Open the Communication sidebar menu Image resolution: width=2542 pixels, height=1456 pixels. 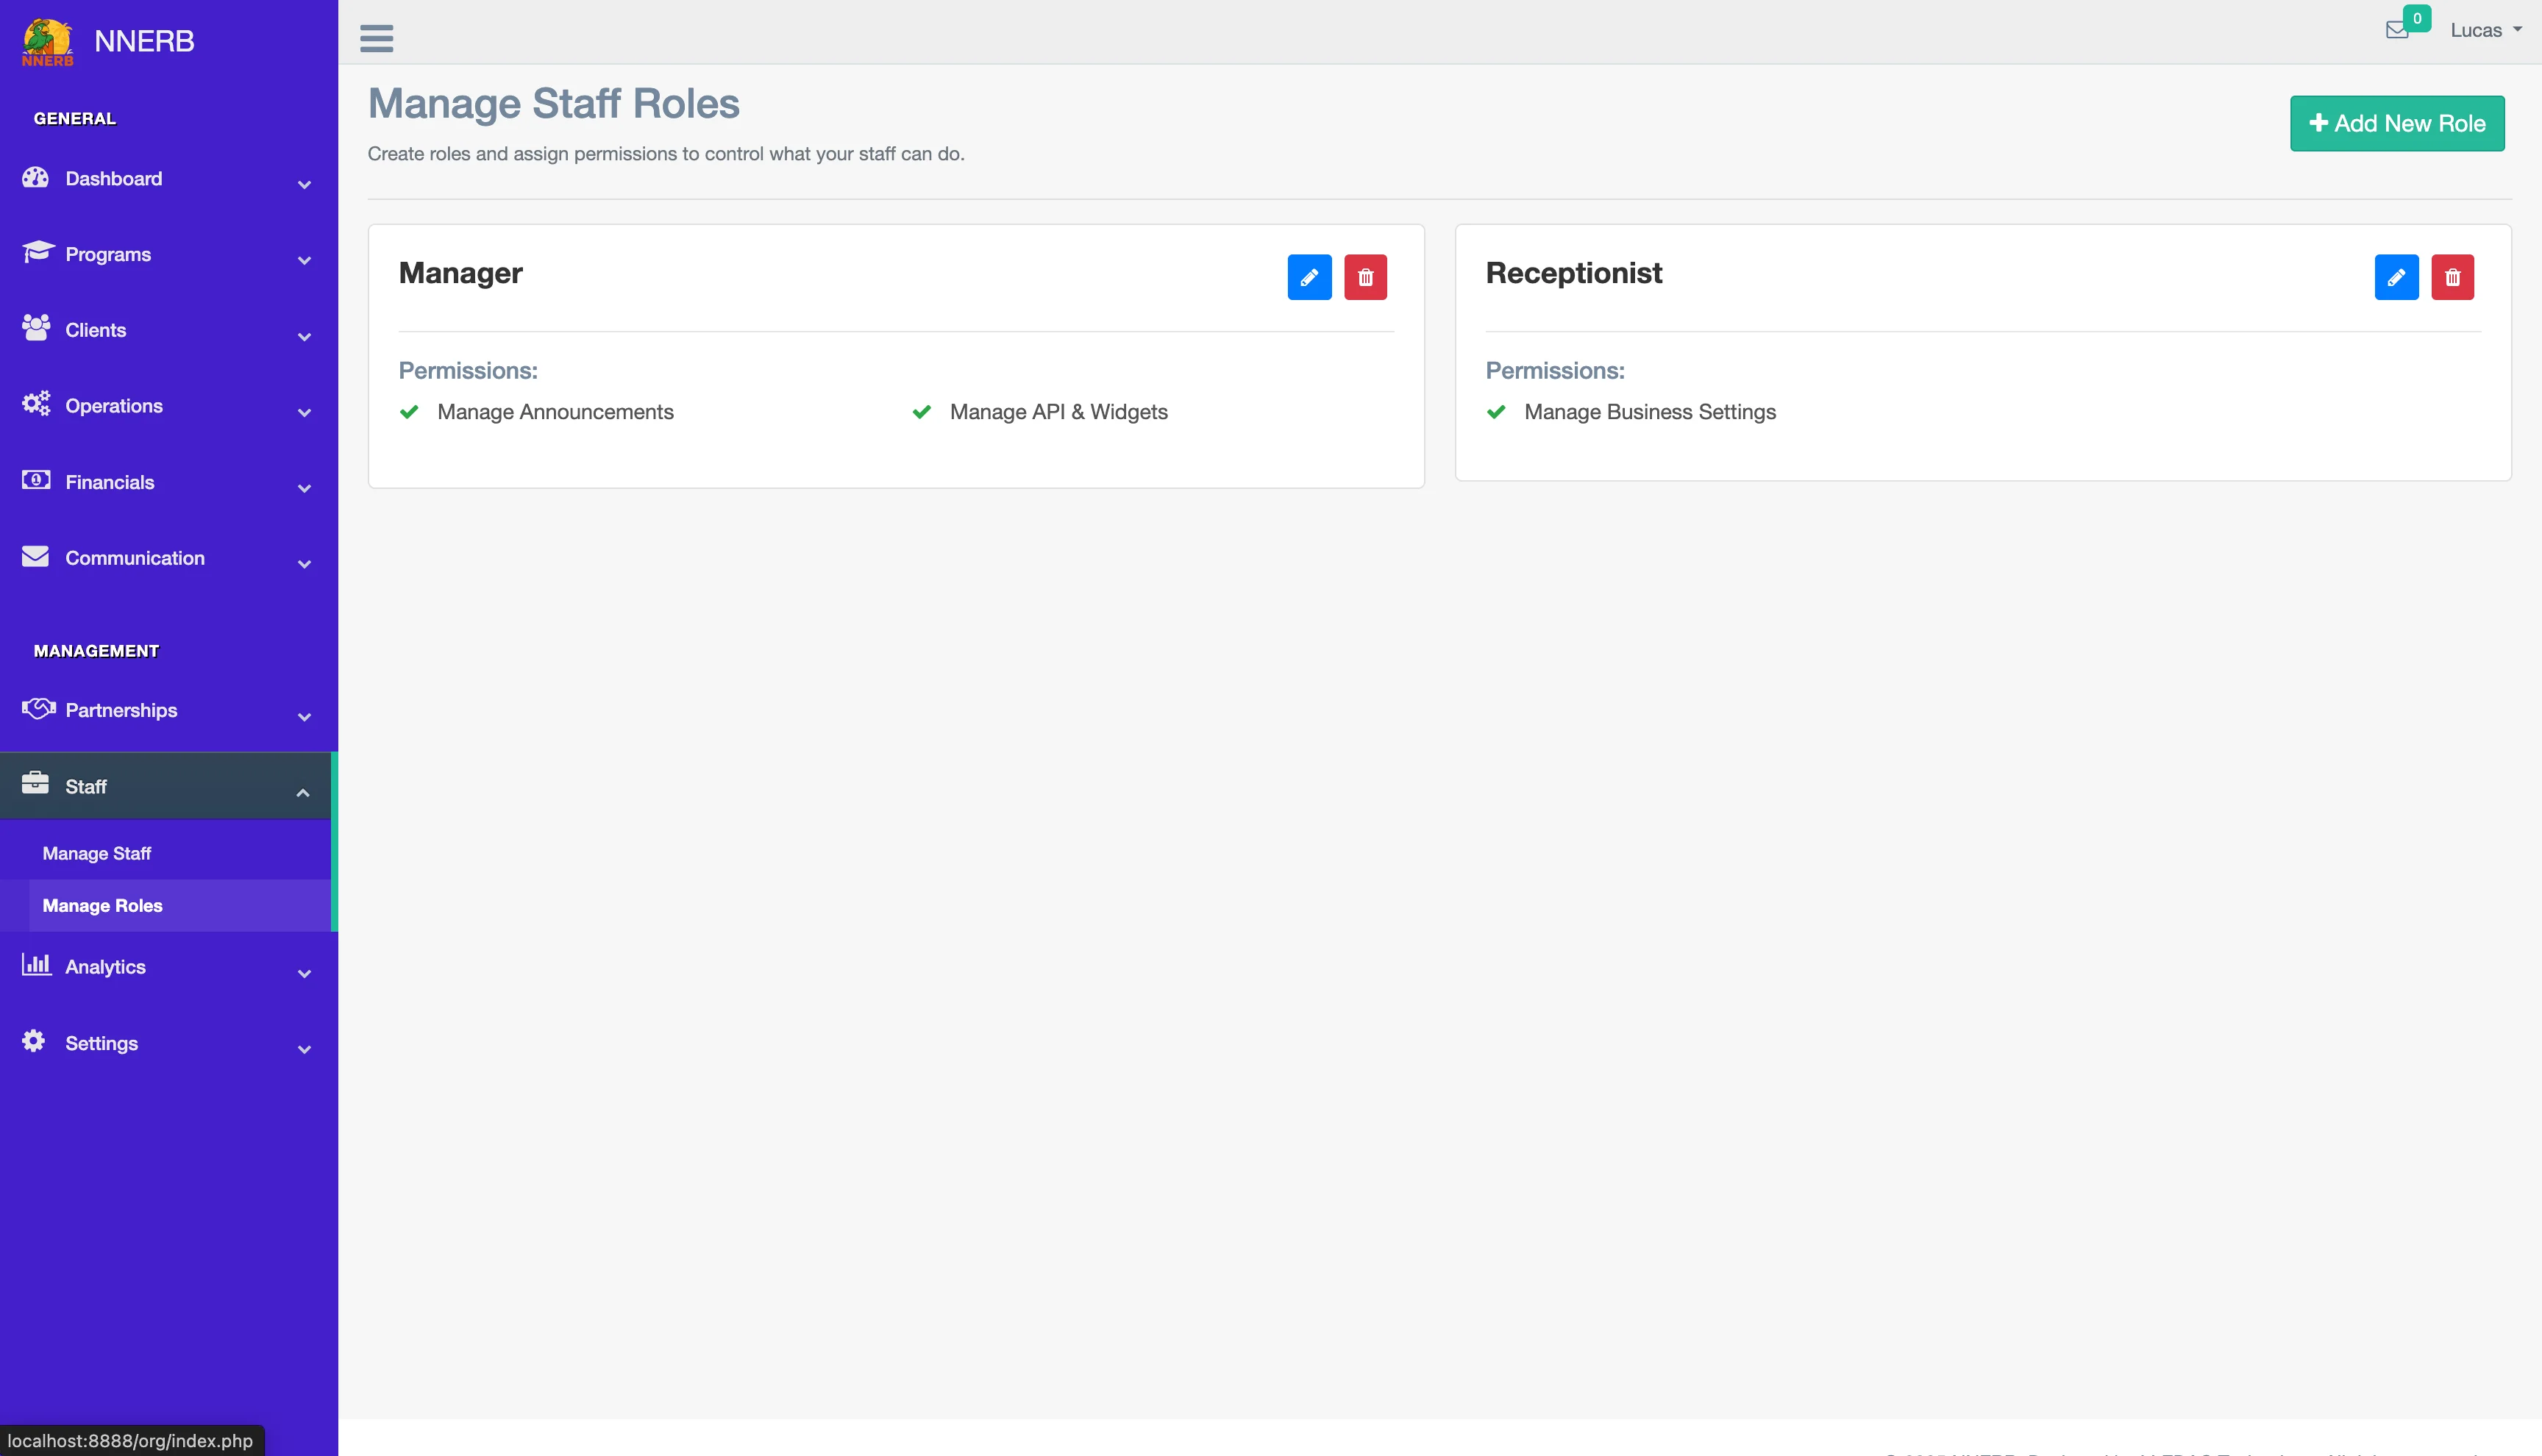pyautogui.click(x=135, y=558)
